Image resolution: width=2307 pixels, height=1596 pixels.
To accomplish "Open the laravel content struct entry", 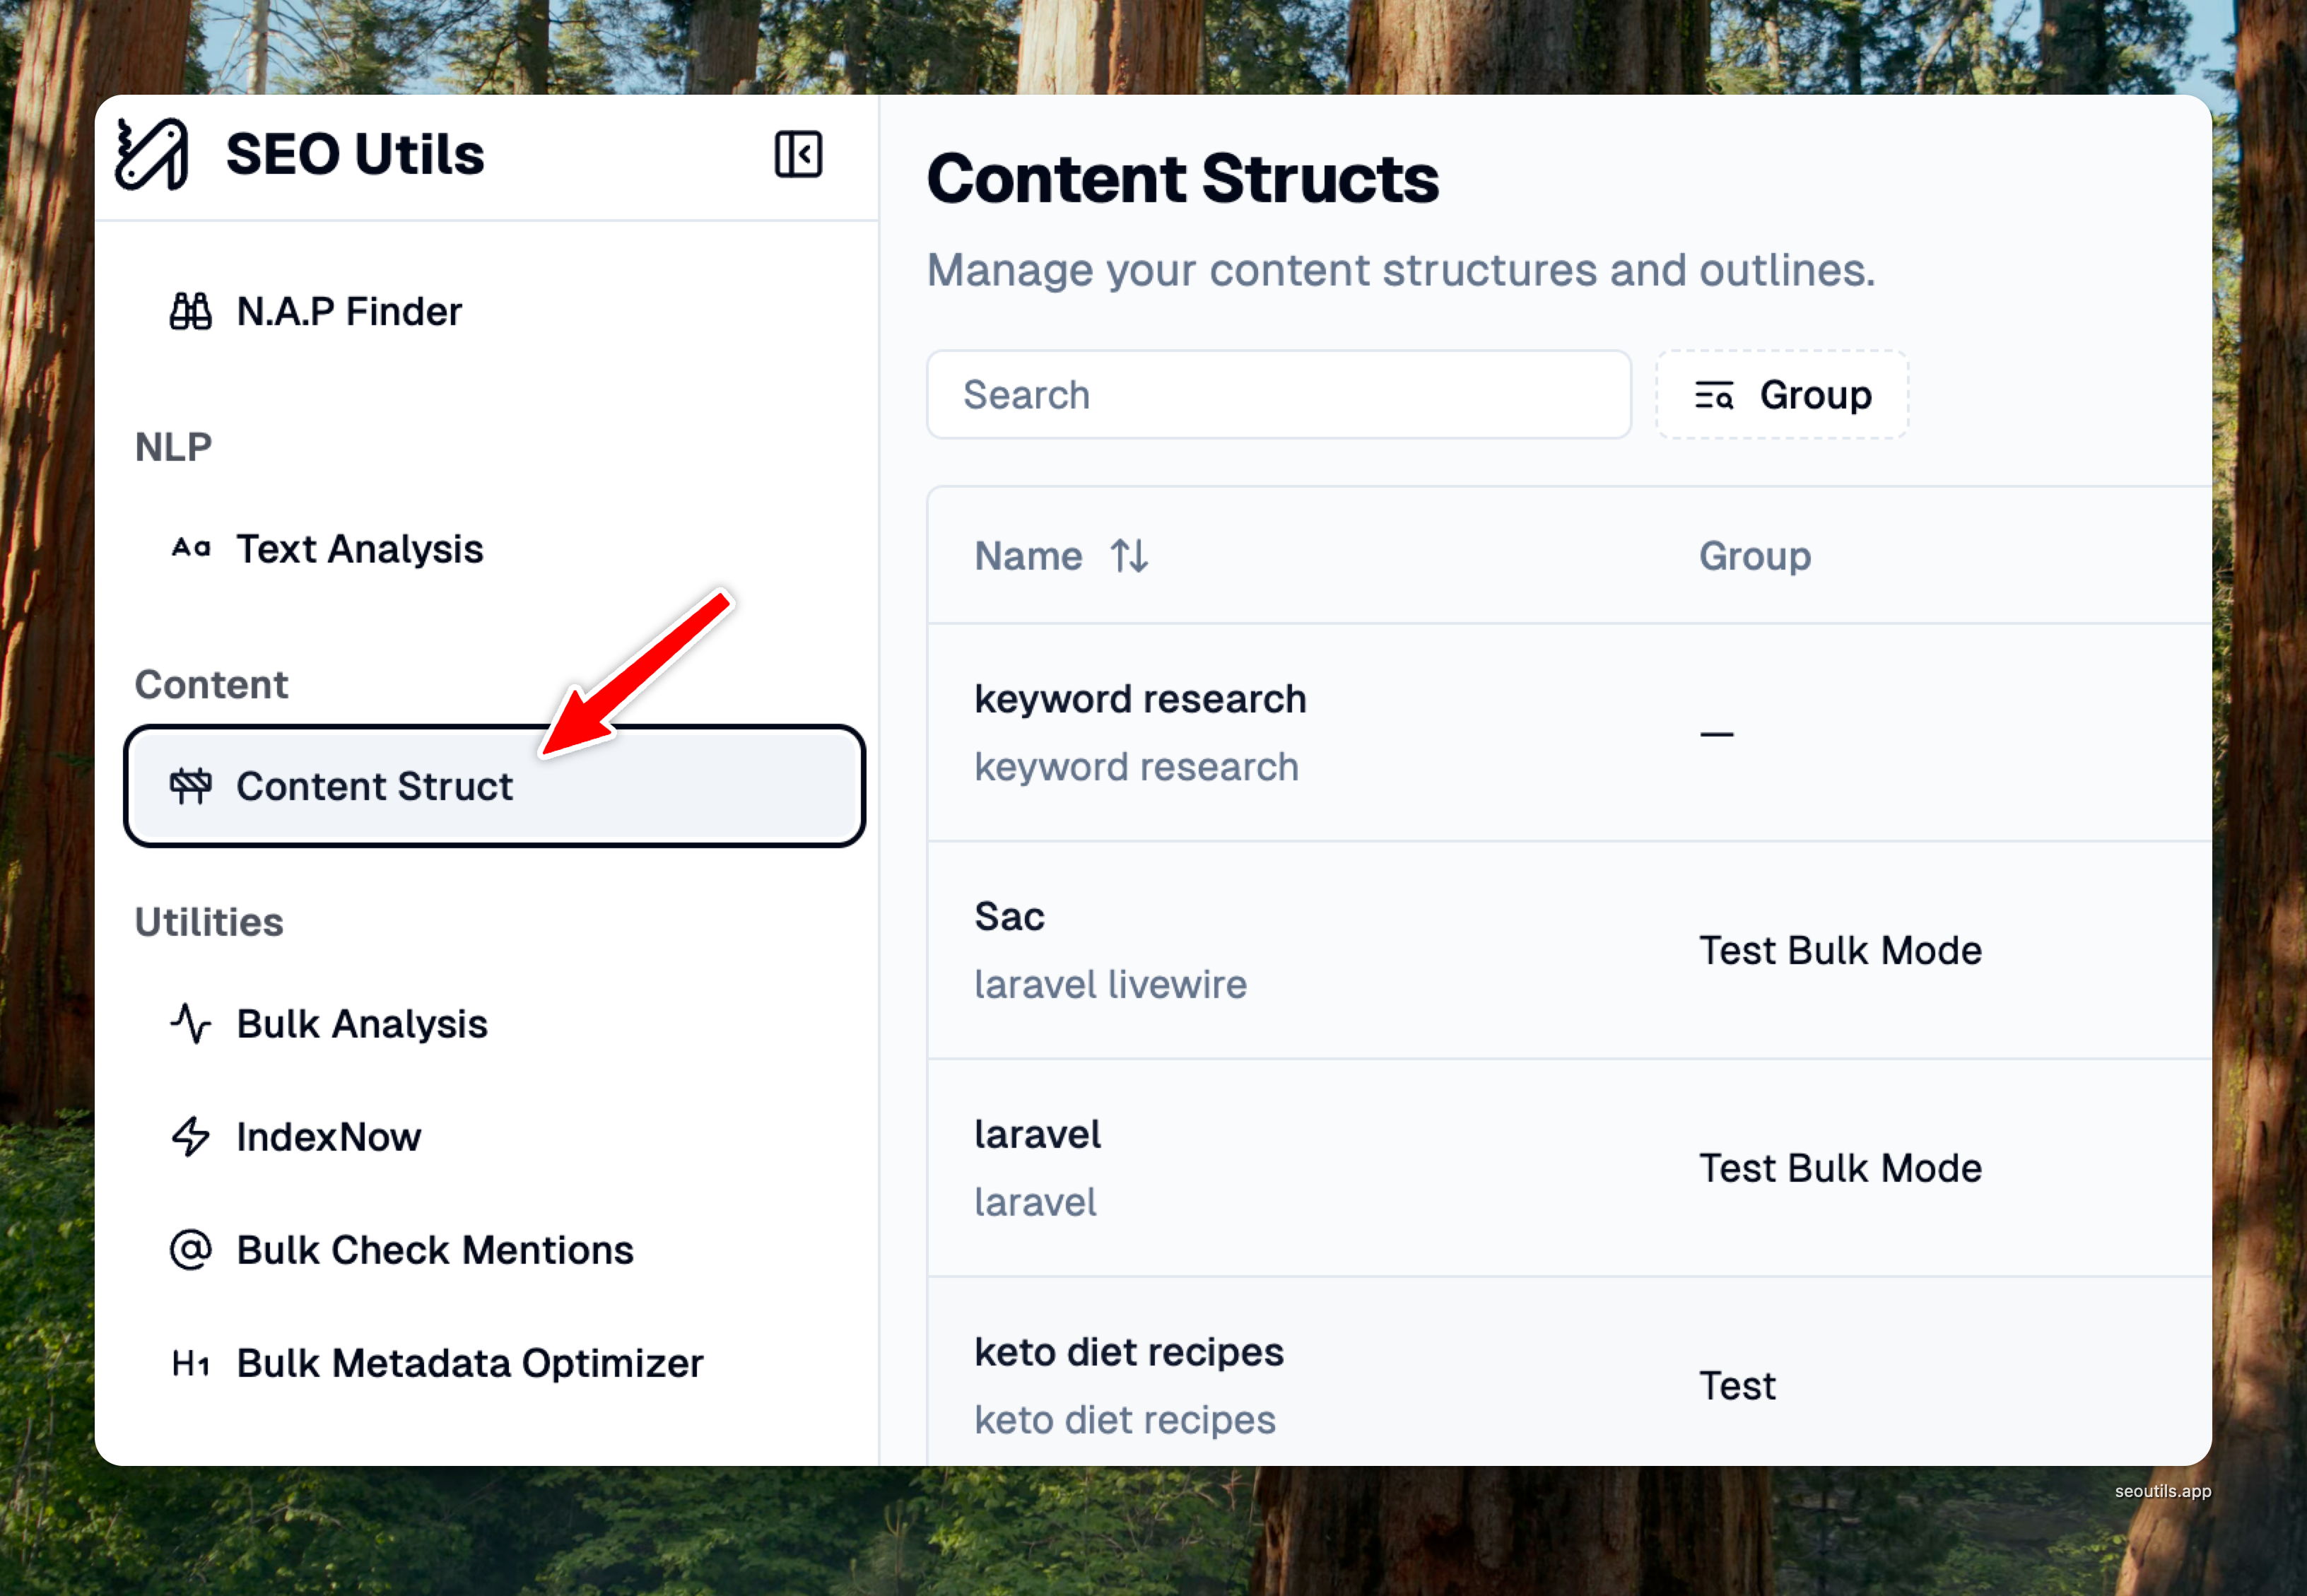I will 1038,1135.
